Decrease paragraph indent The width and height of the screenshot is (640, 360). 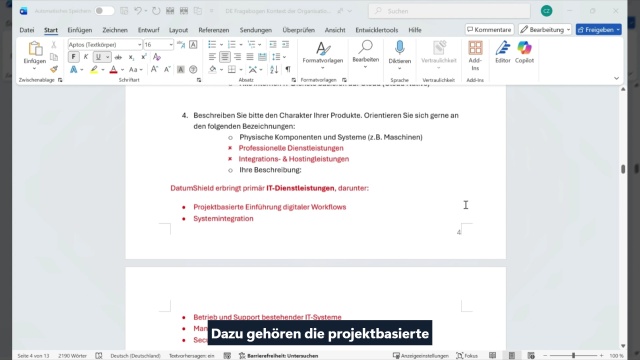tap(273, 44)
